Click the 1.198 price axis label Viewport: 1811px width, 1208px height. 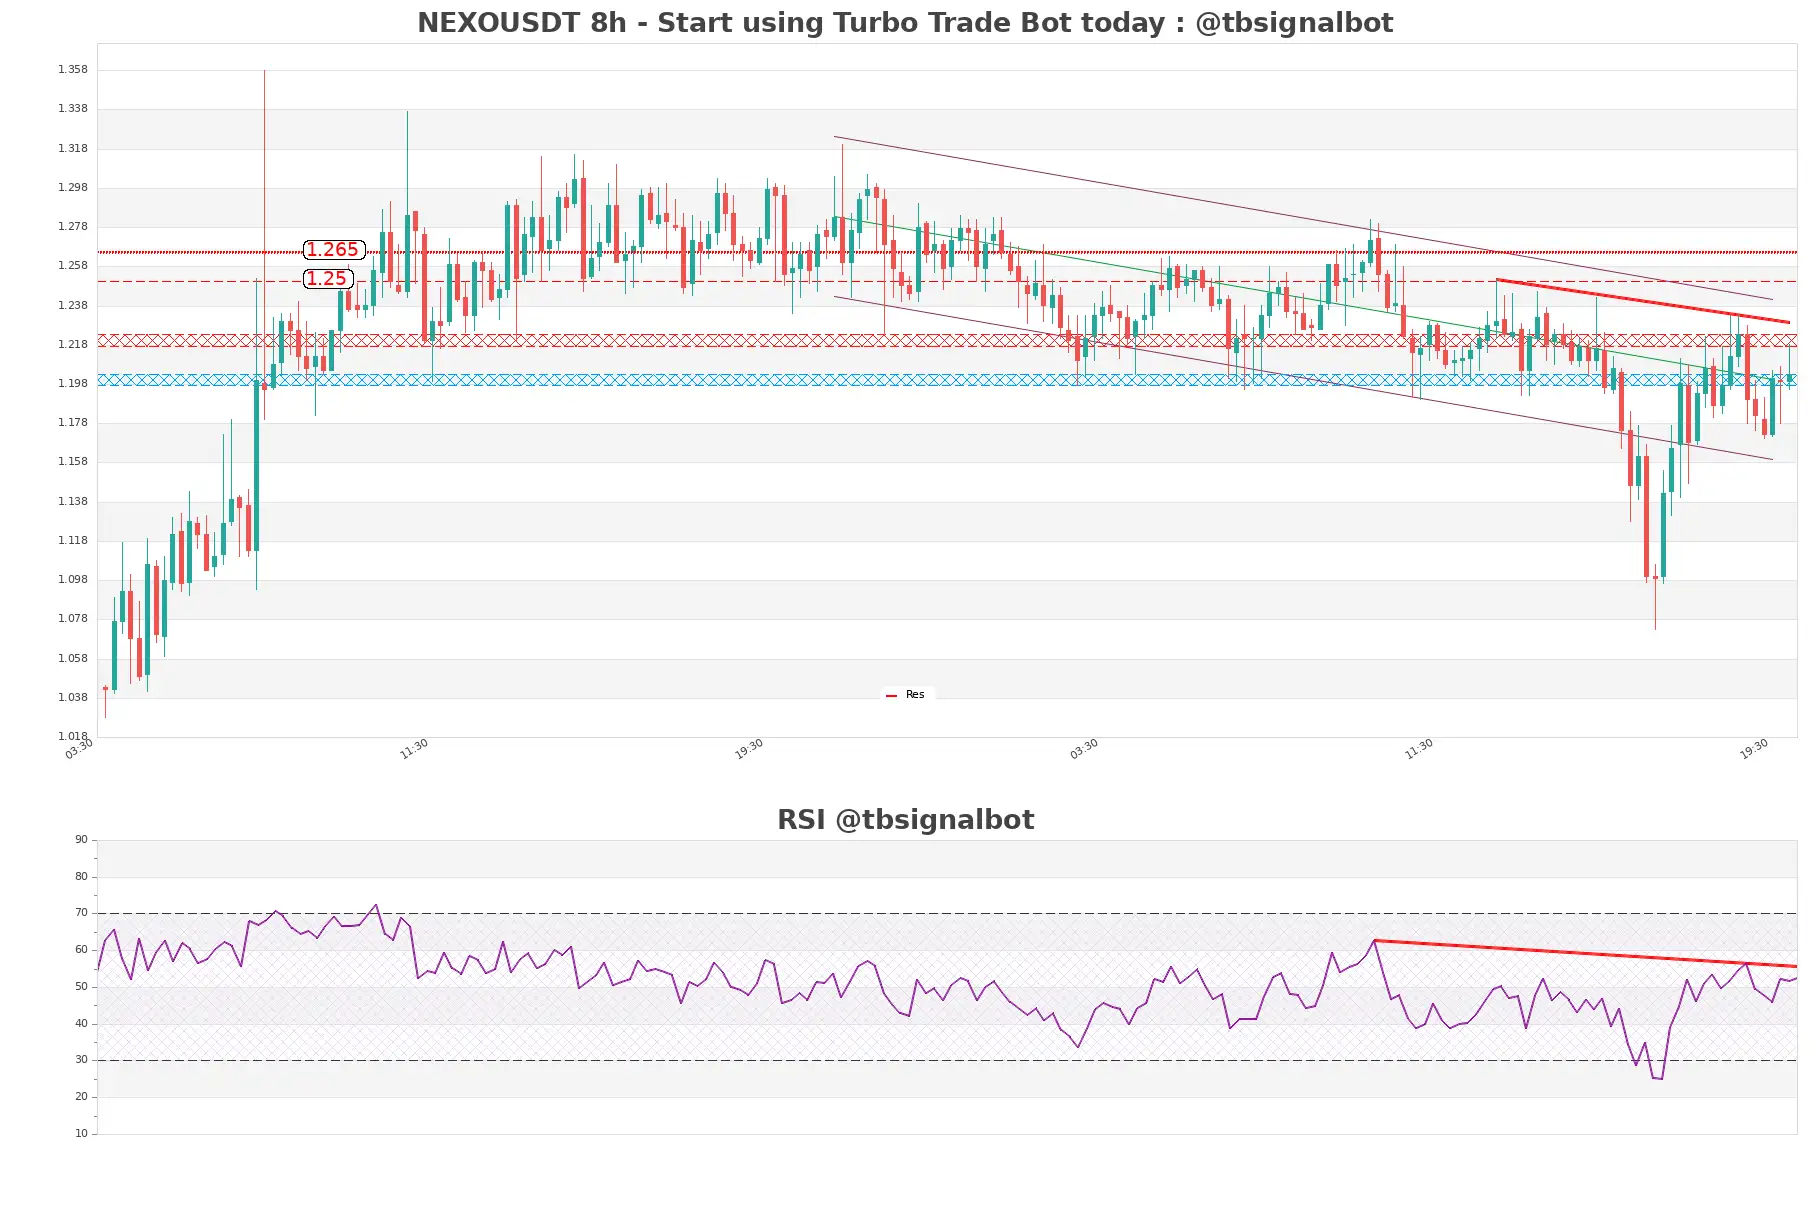pos(73,384)
